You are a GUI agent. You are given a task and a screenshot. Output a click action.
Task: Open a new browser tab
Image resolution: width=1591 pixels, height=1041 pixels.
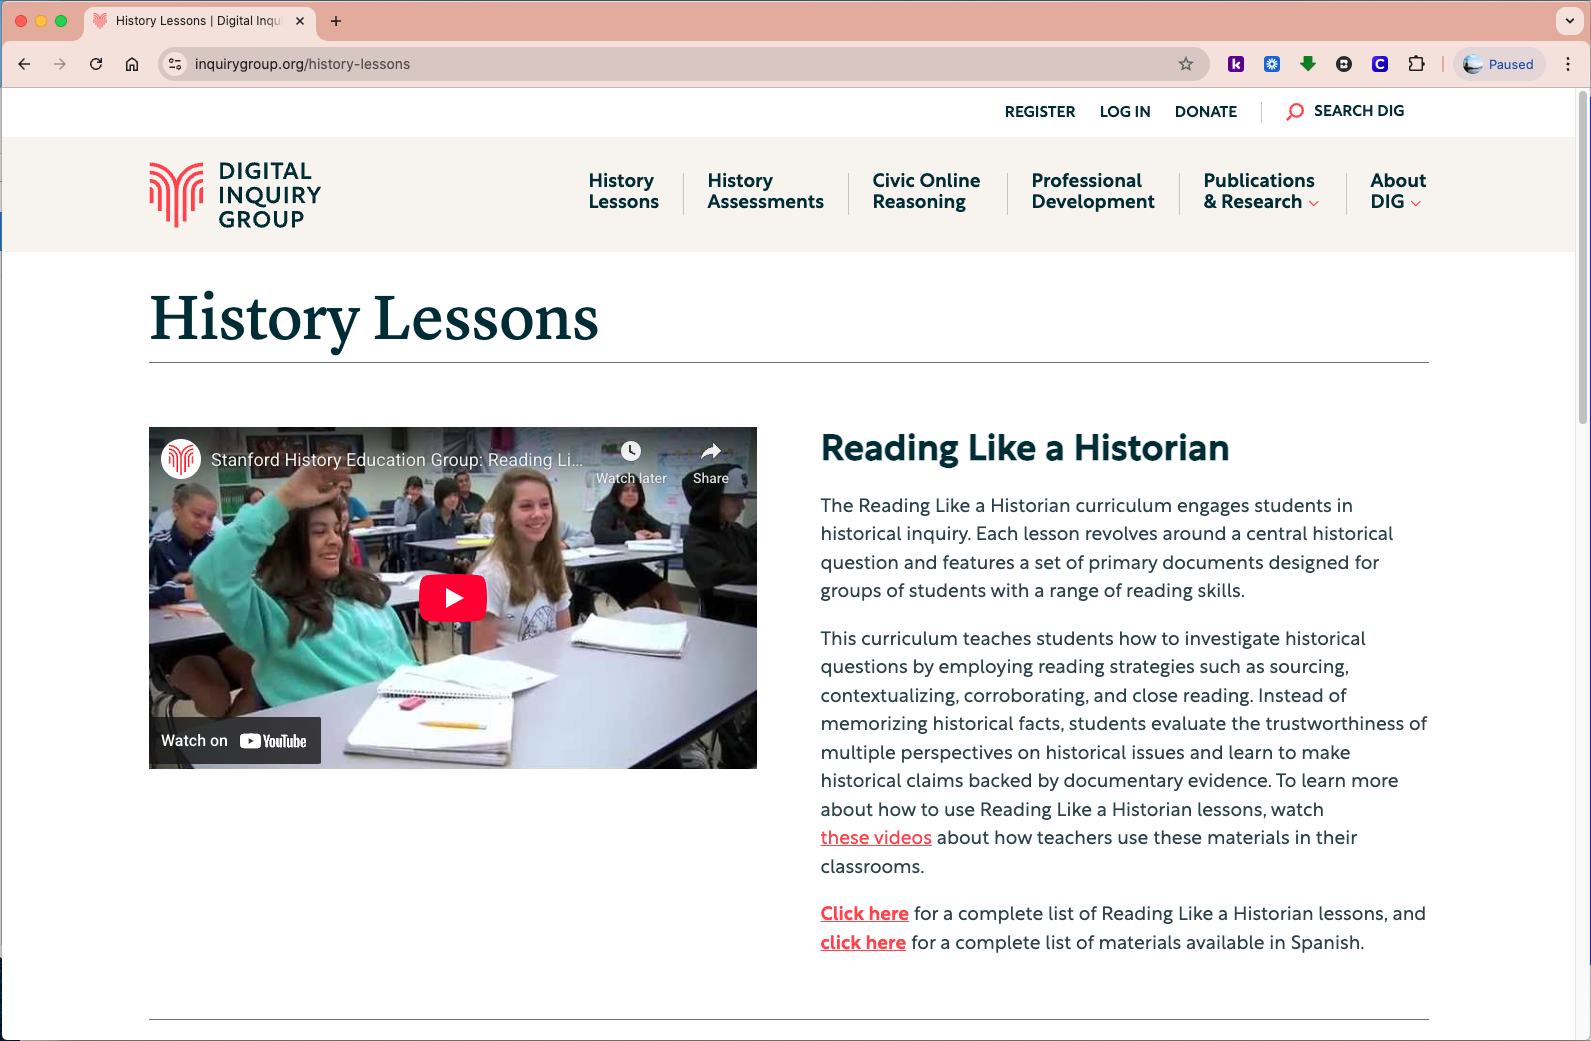(x=336, y=21)
